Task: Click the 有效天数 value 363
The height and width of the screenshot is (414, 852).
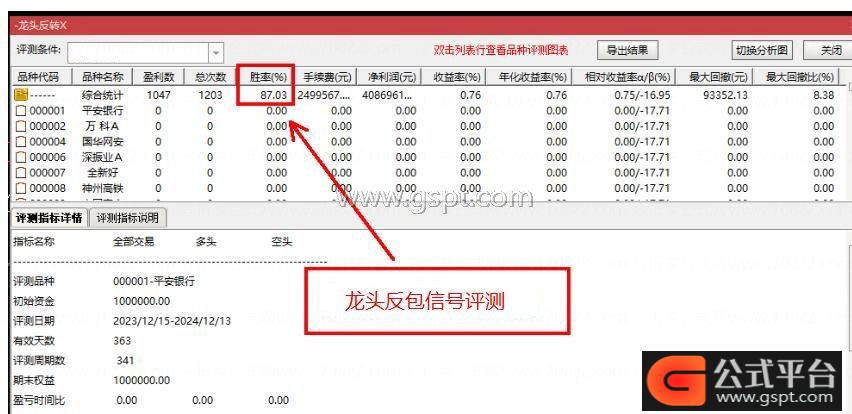Action: (122, 341)
